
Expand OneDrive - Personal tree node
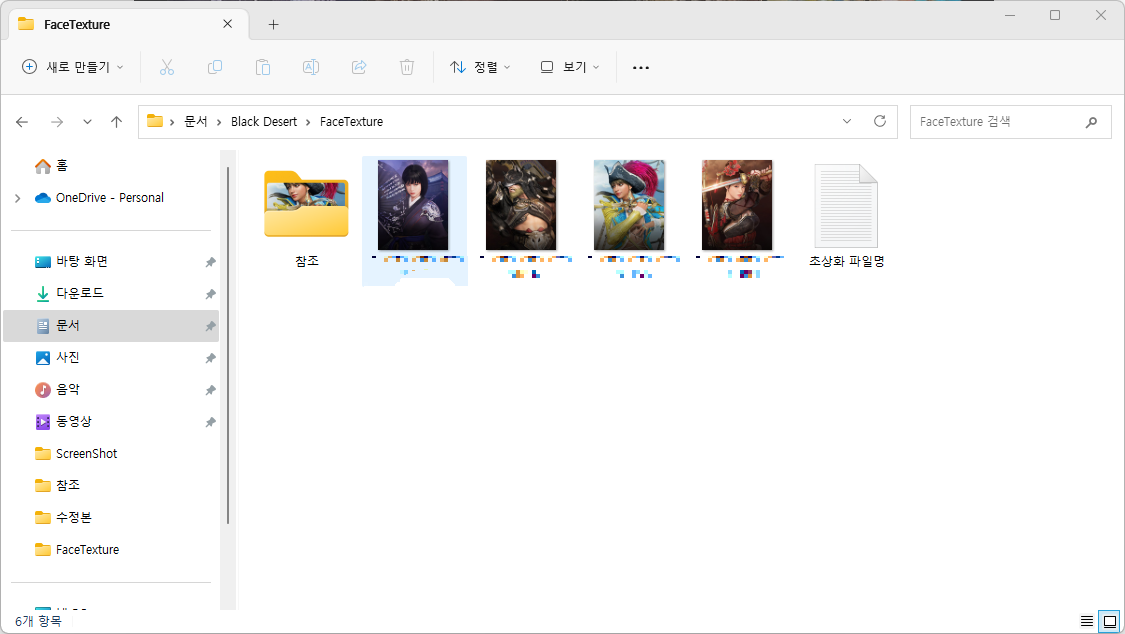click(x=18, y=198)
